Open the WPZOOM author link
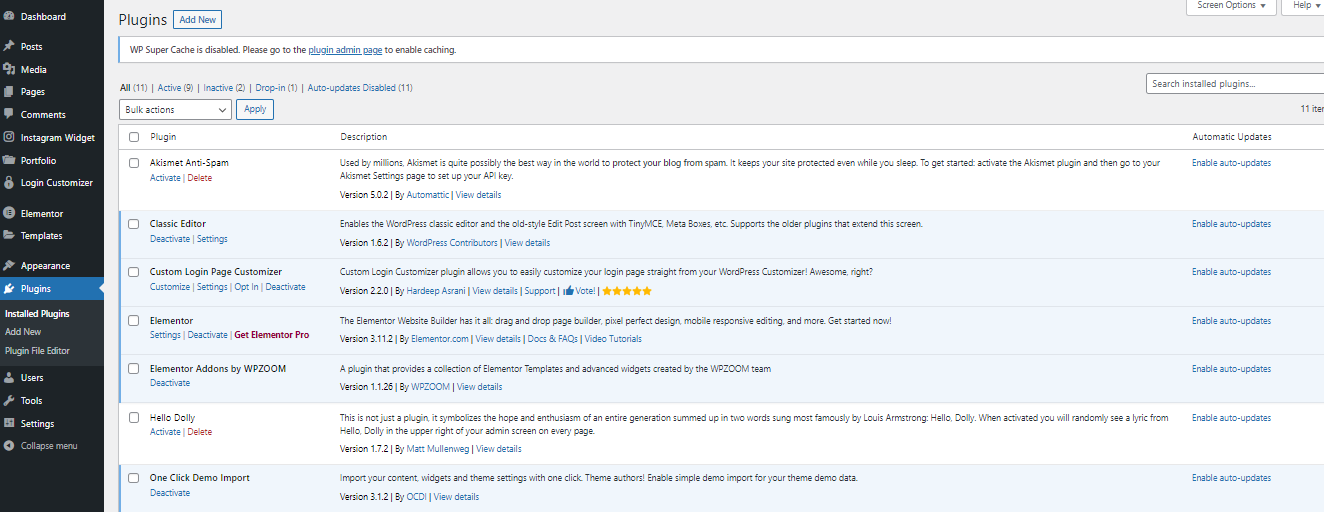The image size is (1324, 512). [430, 387]
